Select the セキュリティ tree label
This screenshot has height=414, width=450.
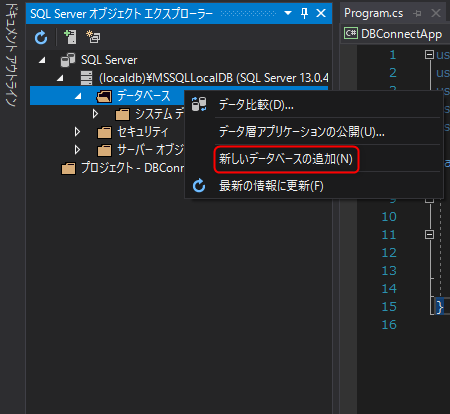click(143, 132)
